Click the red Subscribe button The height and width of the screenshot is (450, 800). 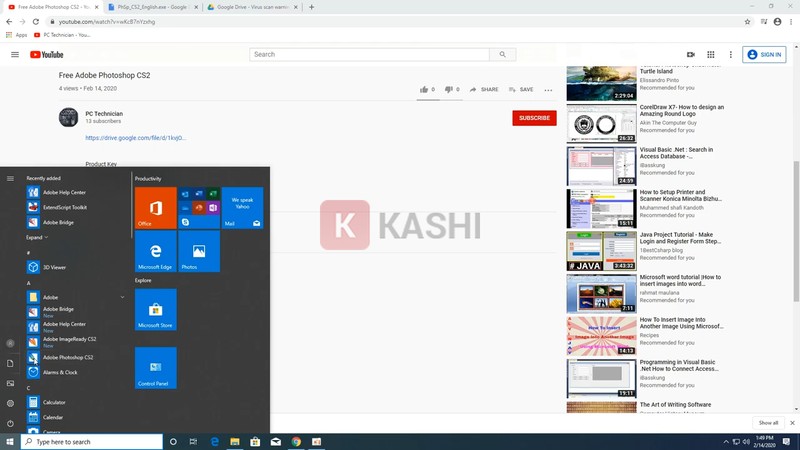pos(534,118)
